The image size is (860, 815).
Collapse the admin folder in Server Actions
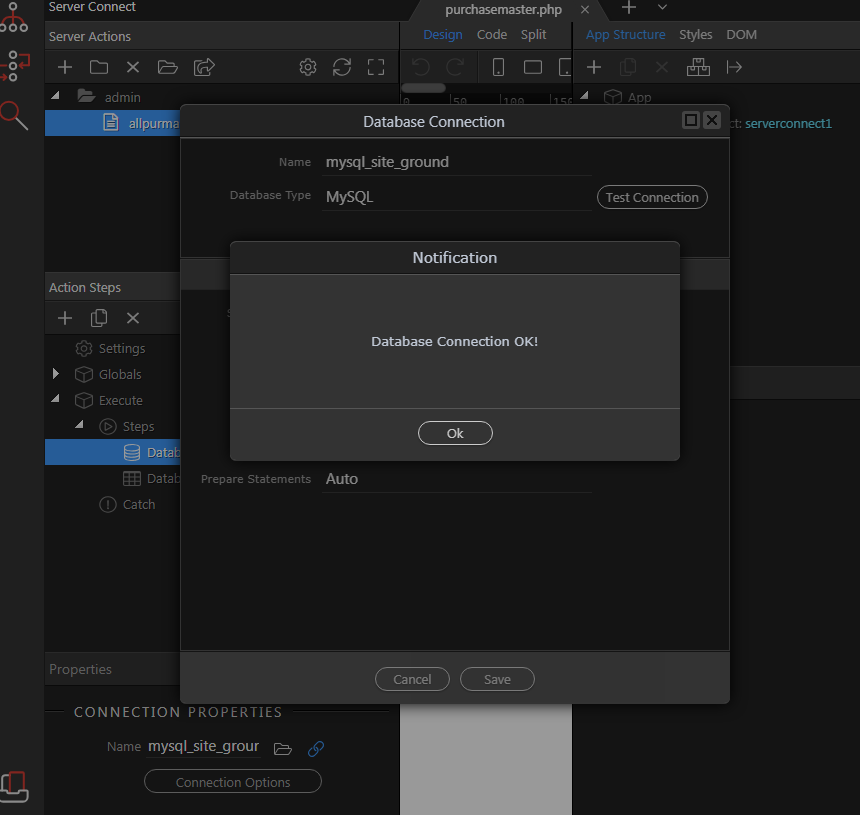pyautogui.click(x=56, y=97)
